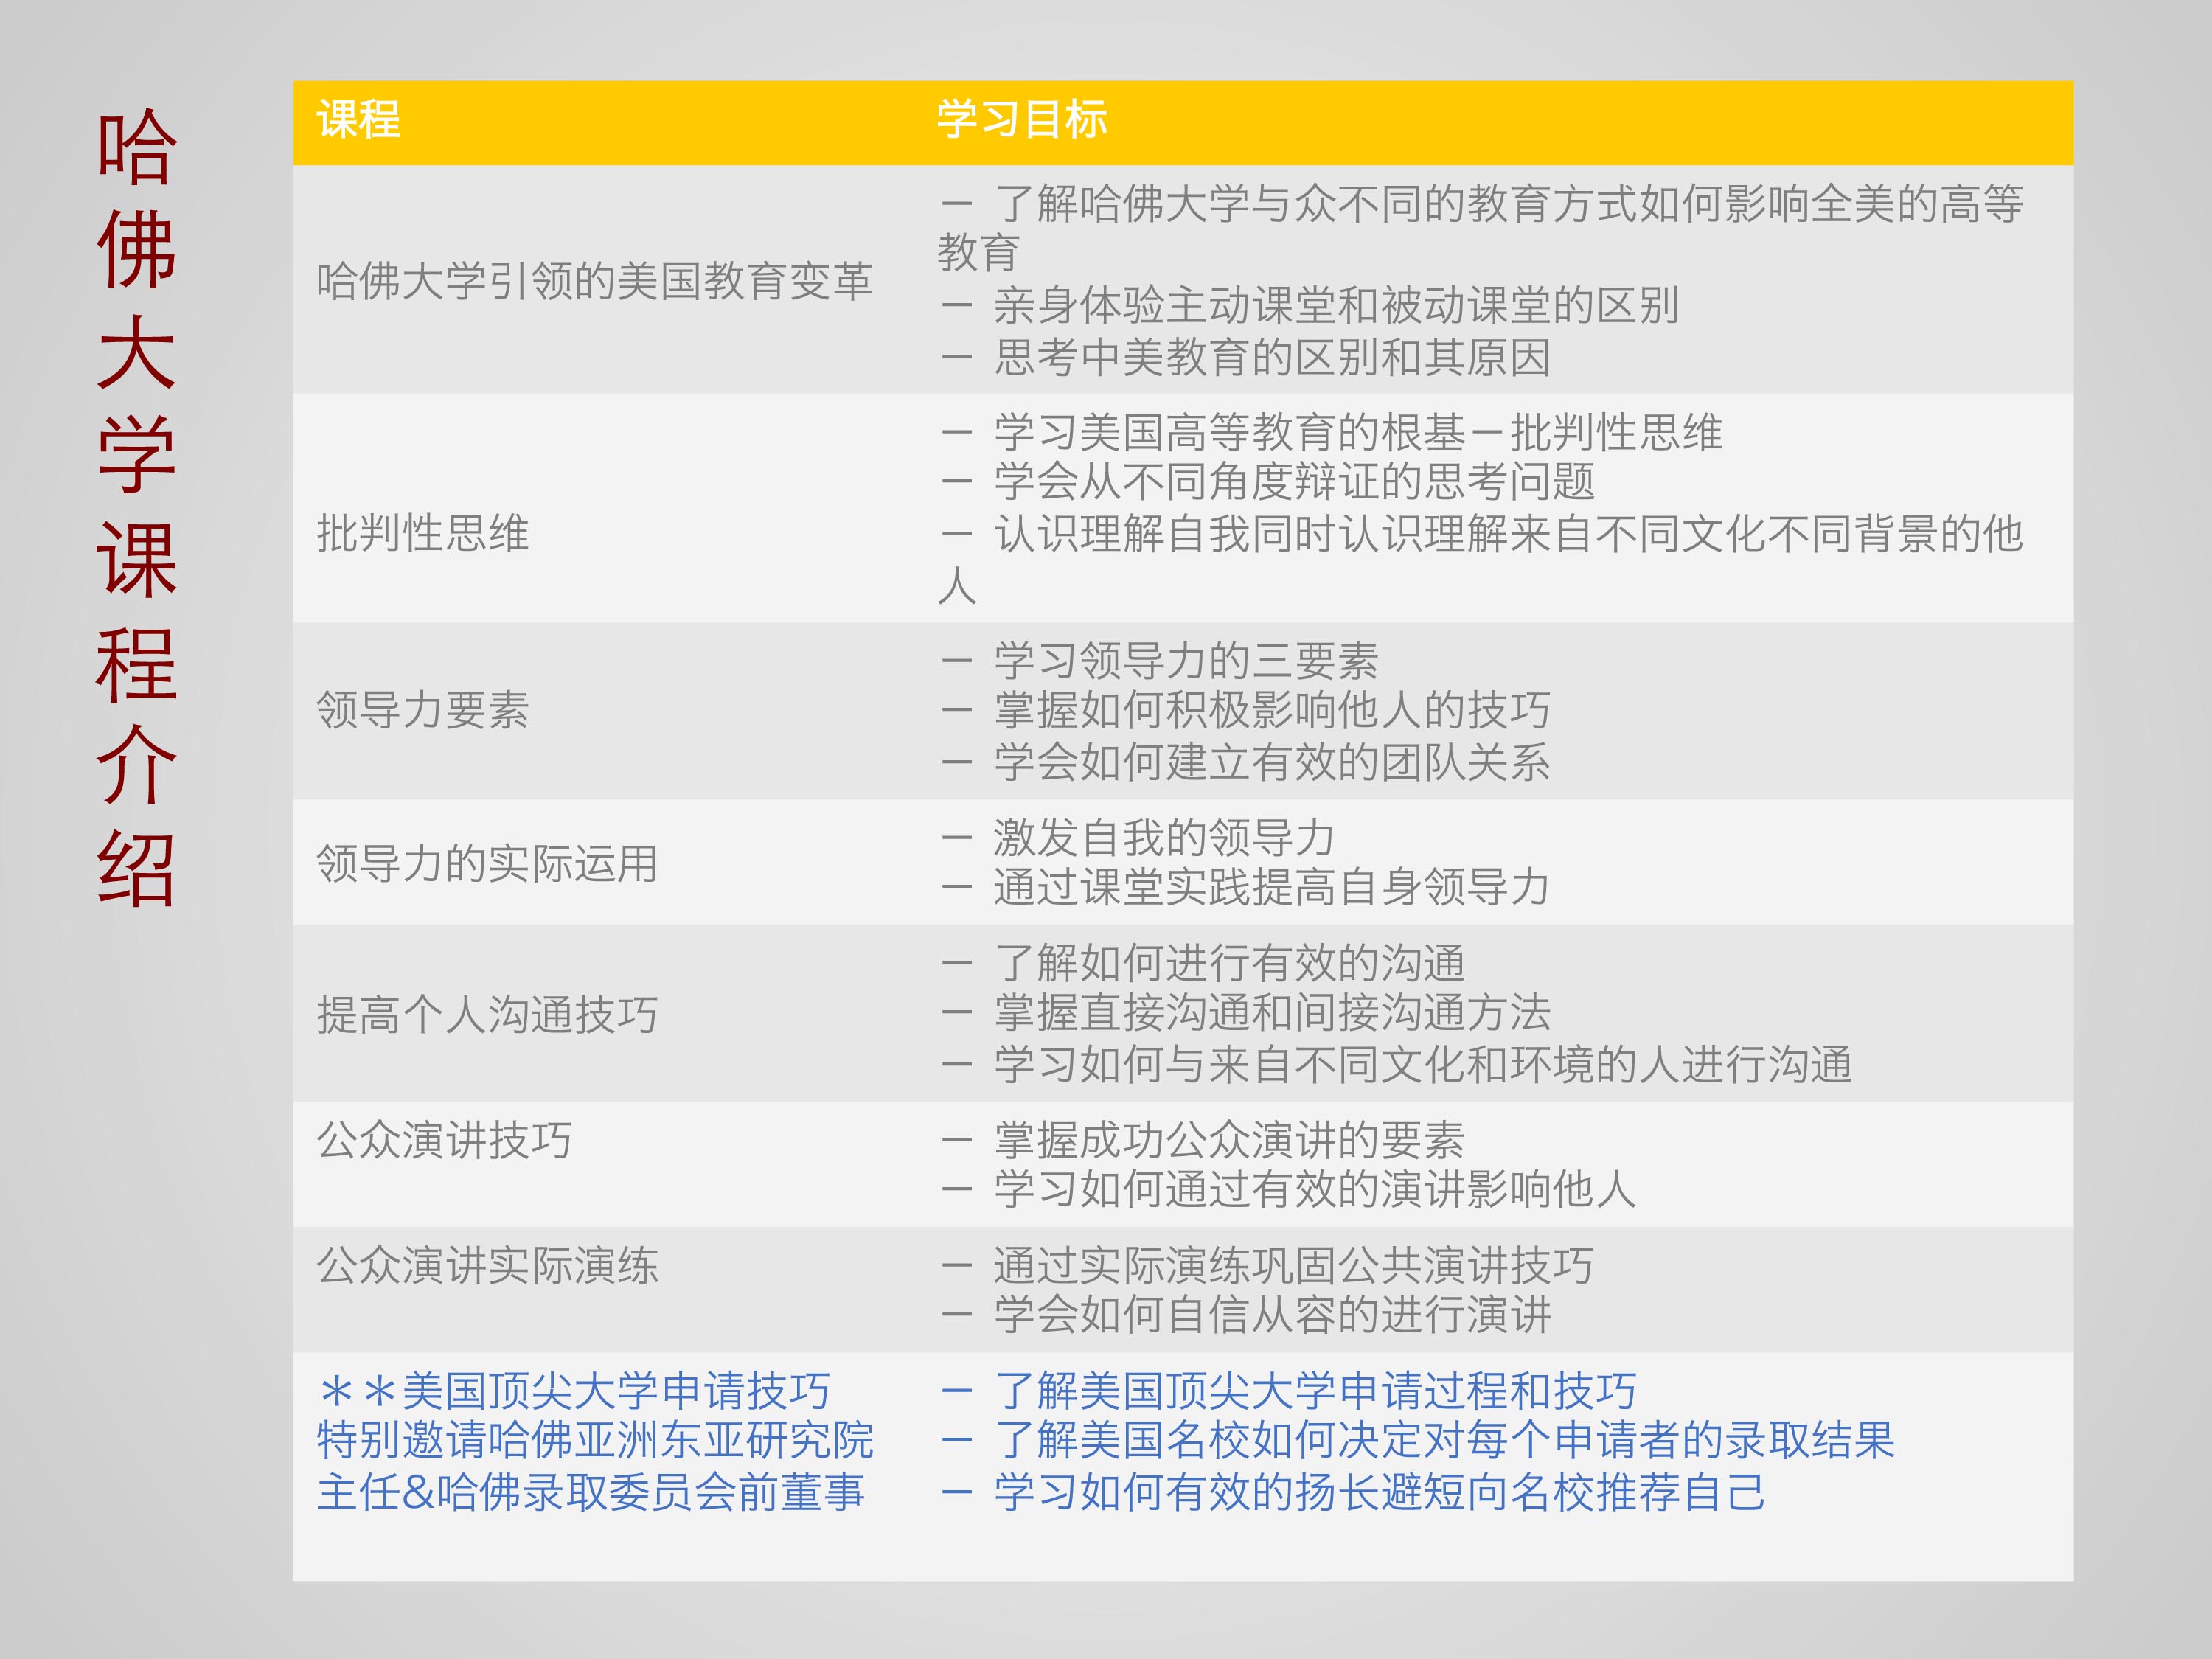2212x1659 pixels.
Task: Select the objective 学习领导力的三要素
Action: click(x=1185, y=661)
